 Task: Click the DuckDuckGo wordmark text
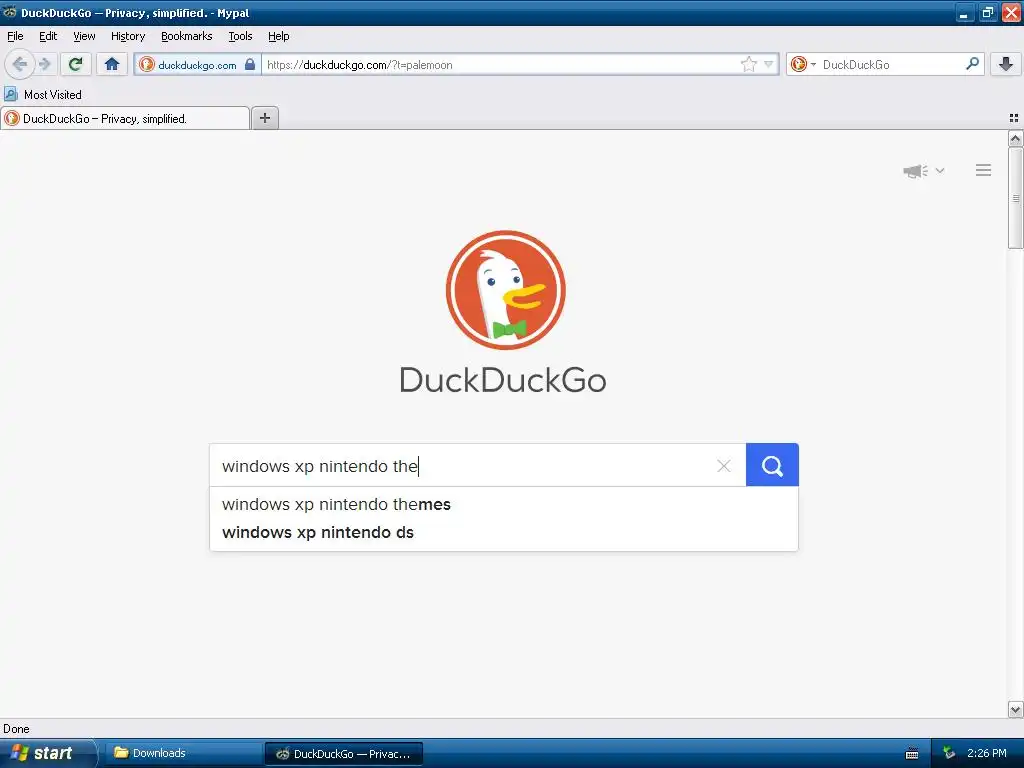[503, 380]
